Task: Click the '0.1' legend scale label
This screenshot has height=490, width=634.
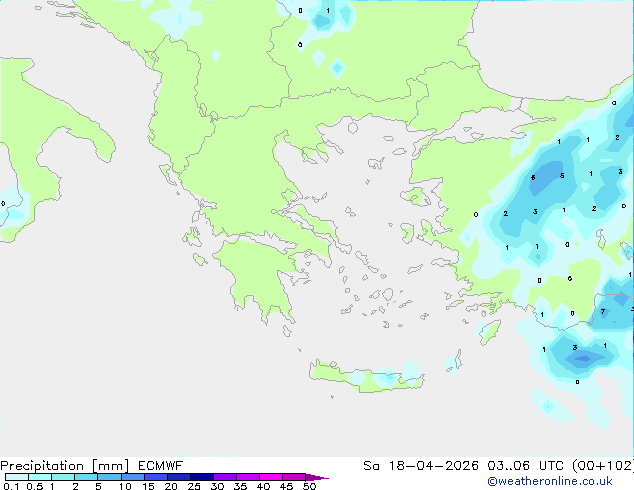Action: 11,486
